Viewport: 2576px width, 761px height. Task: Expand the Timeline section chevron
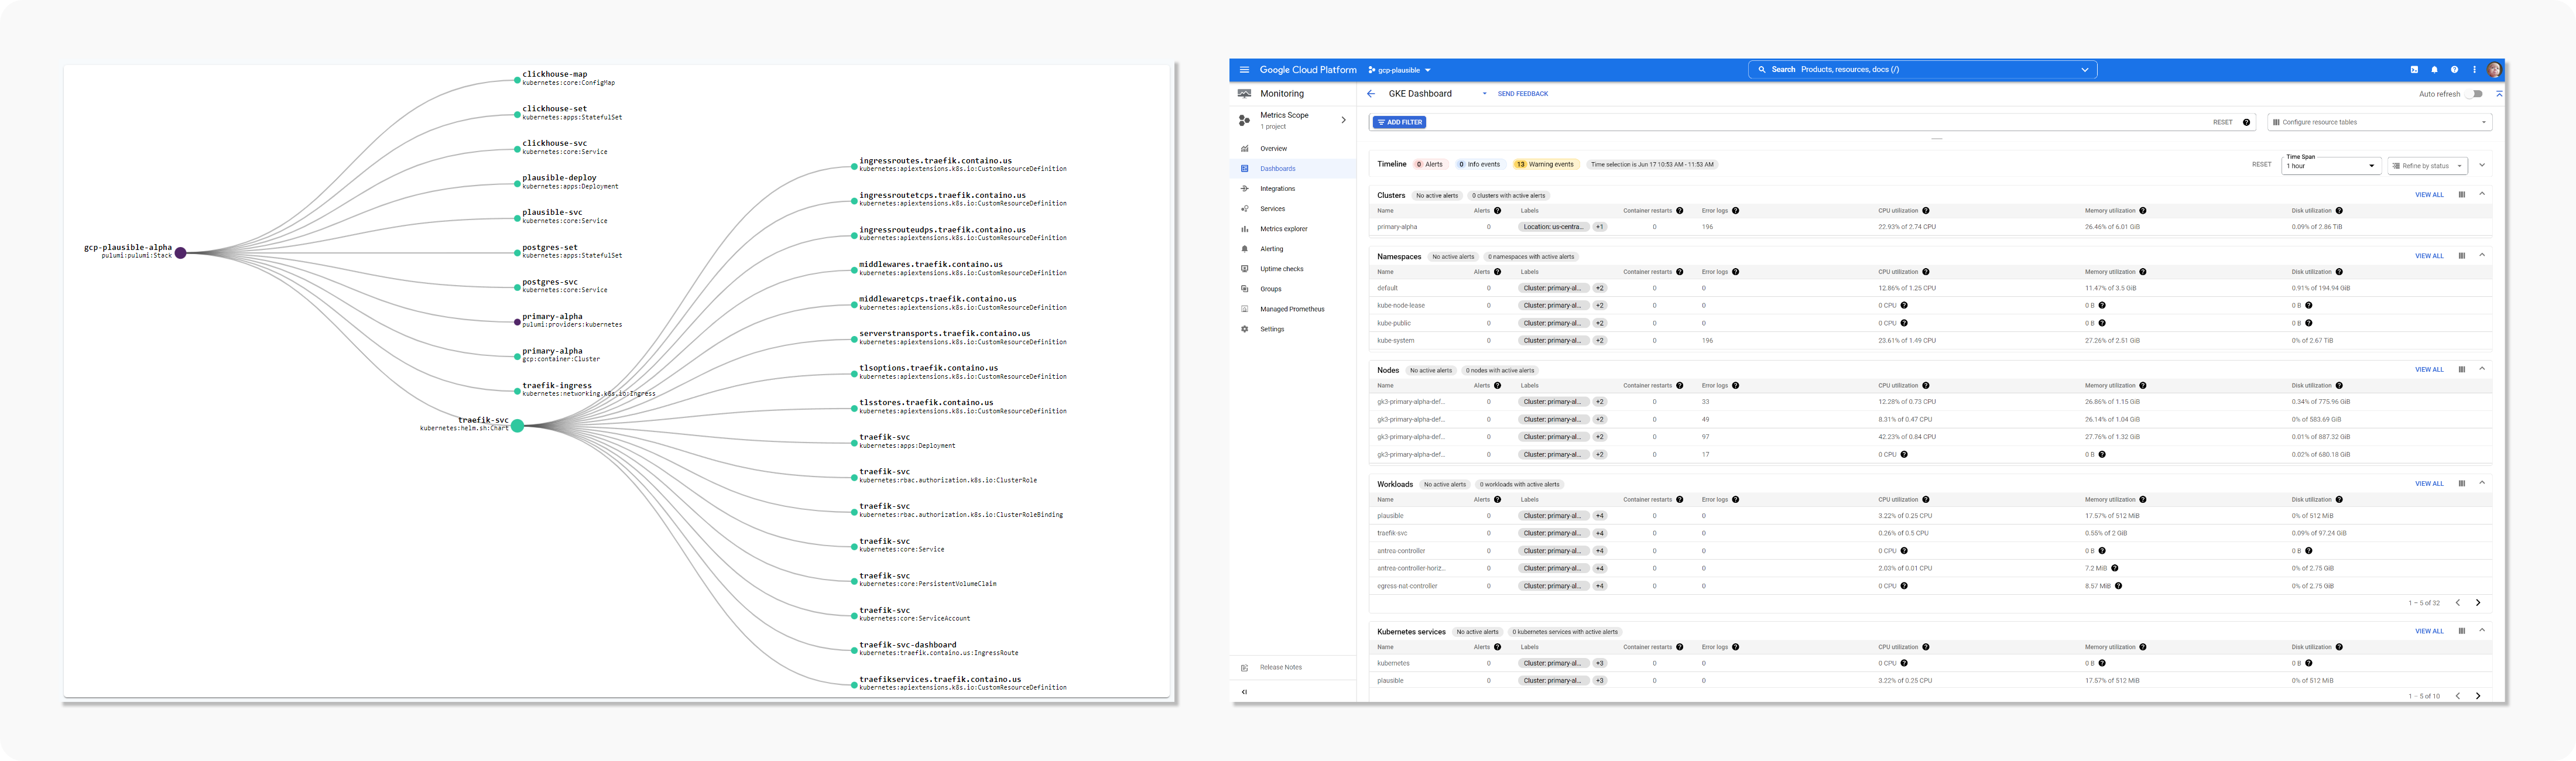(2482, 165)
